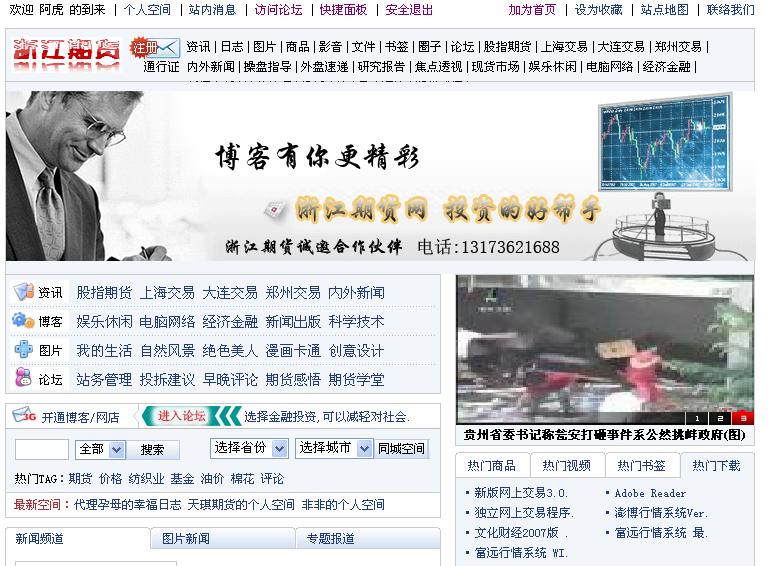
Task: Open 现货市场 in the navigation bar
Action: pos(495,67)
